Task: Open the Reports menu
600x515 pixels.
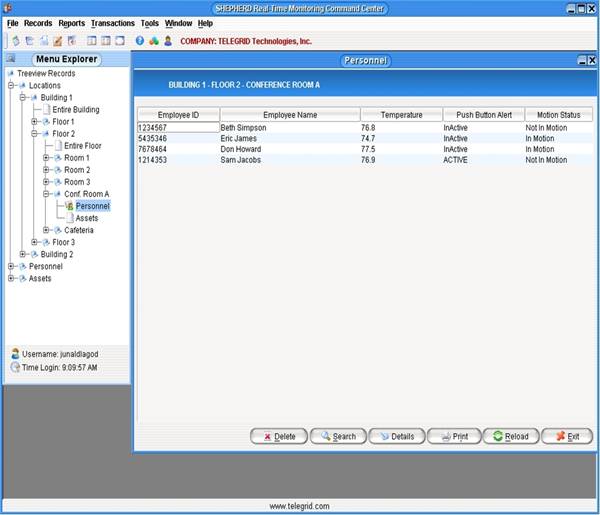Action: click(x=72, y=23)
